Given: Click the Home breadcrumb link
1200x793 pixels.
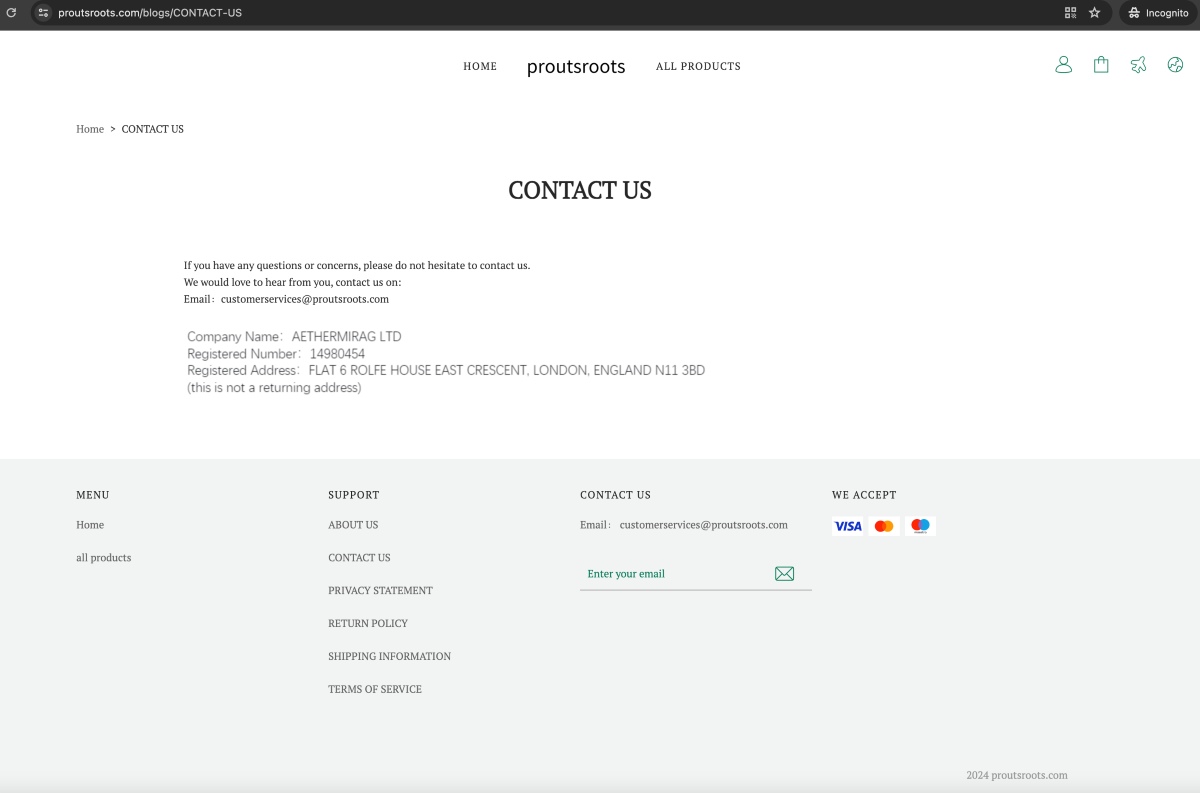Looking at the screenshot, I should pos(89,128).
